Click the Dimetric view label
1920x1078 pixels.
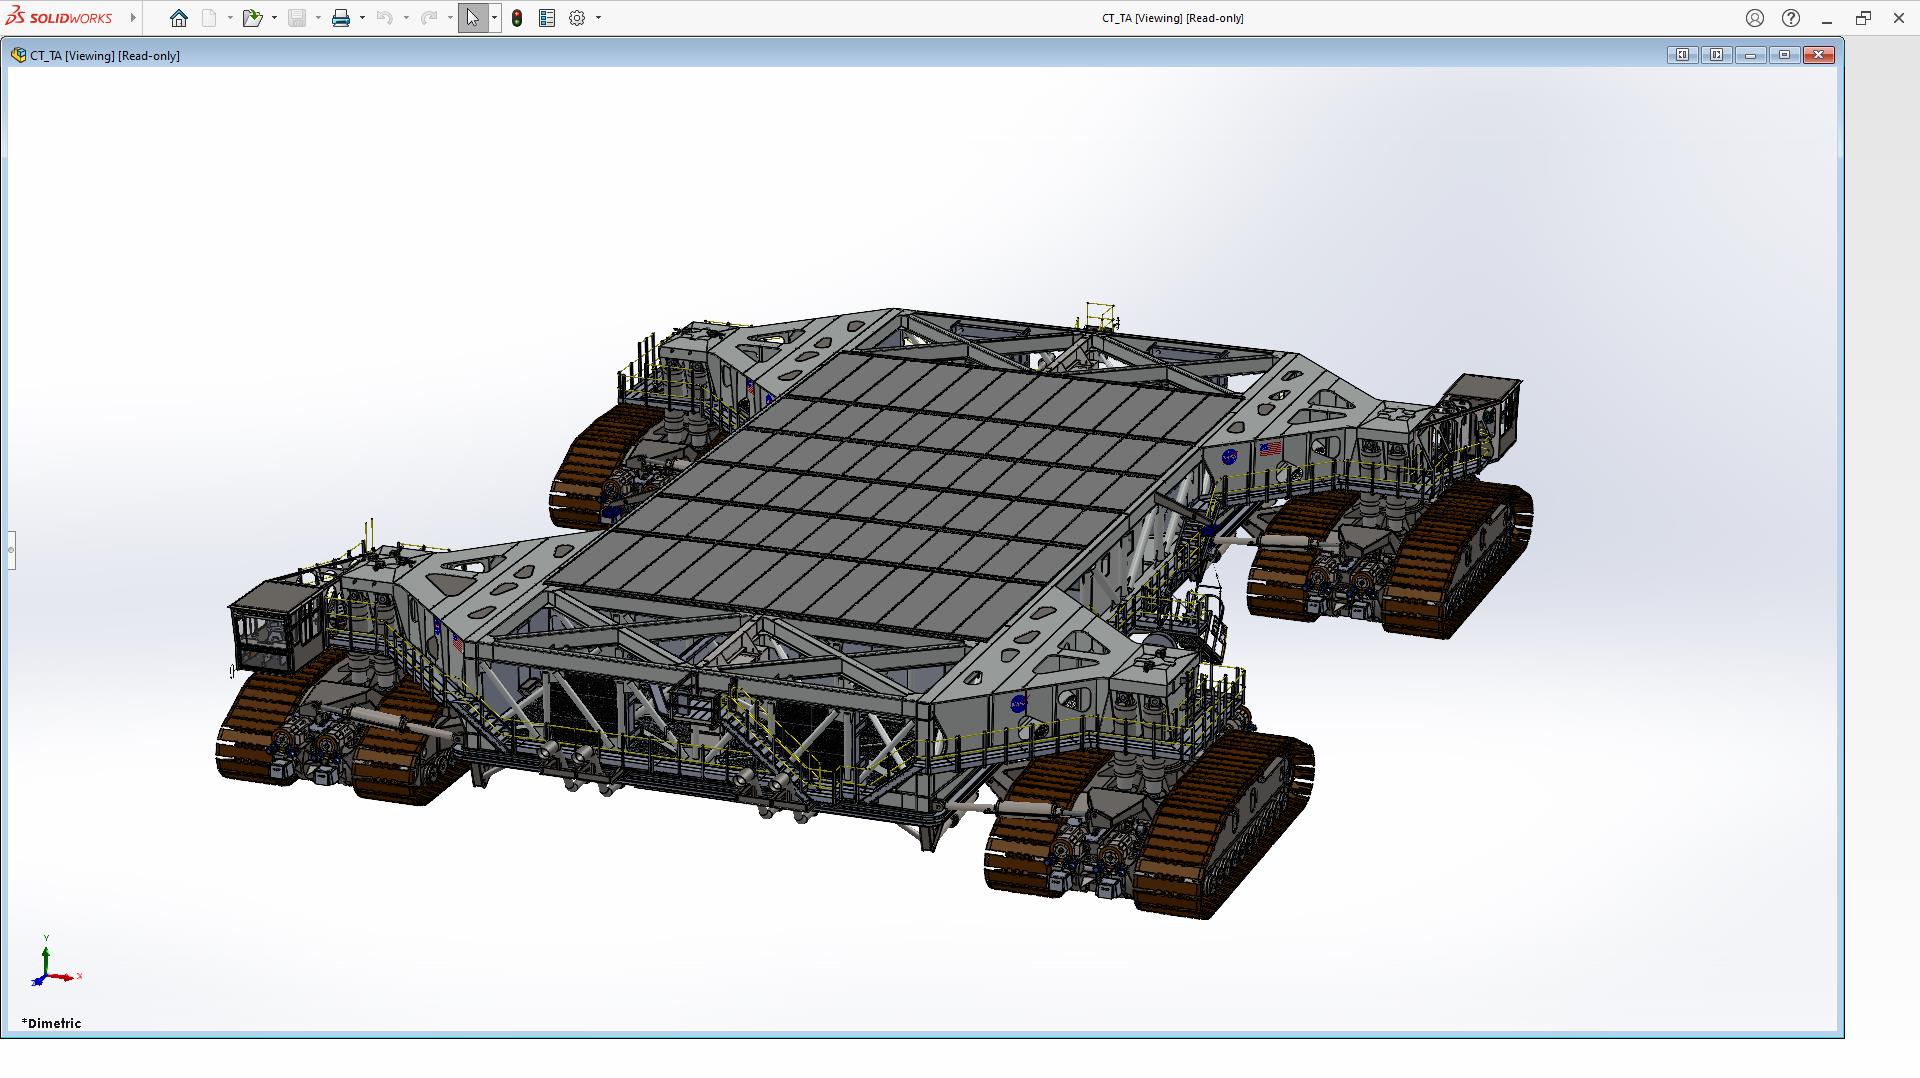(x=52, y=1023)
